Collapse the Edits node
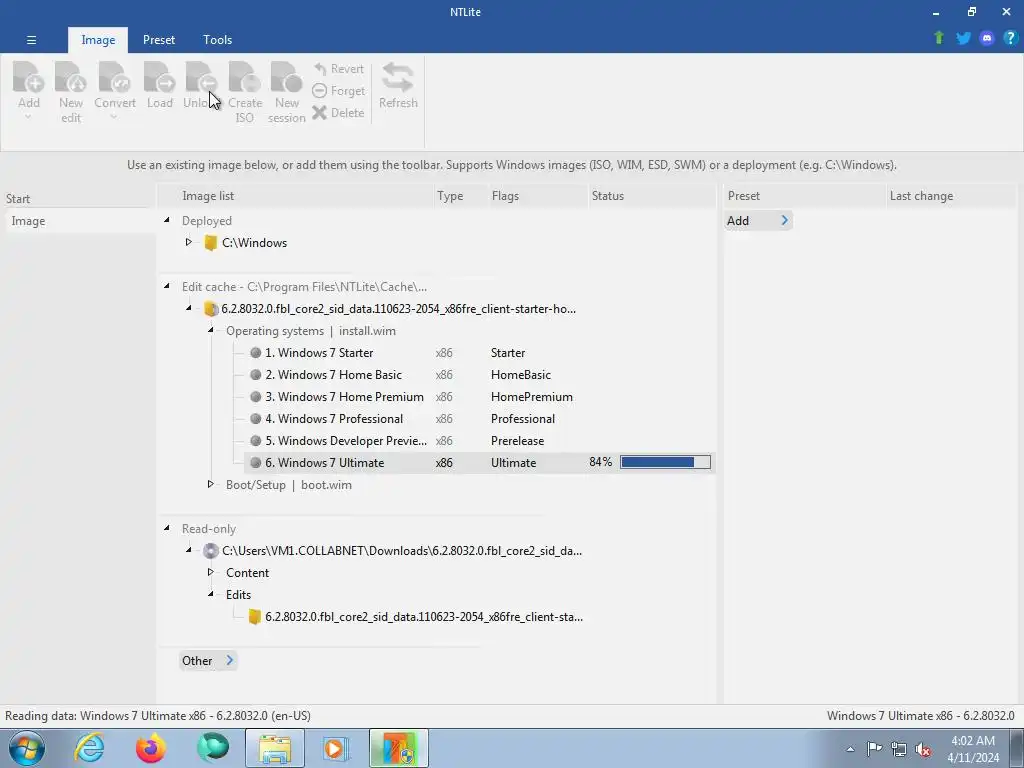The width and height of the screenshot is (1024, 768). pos(210,594)
